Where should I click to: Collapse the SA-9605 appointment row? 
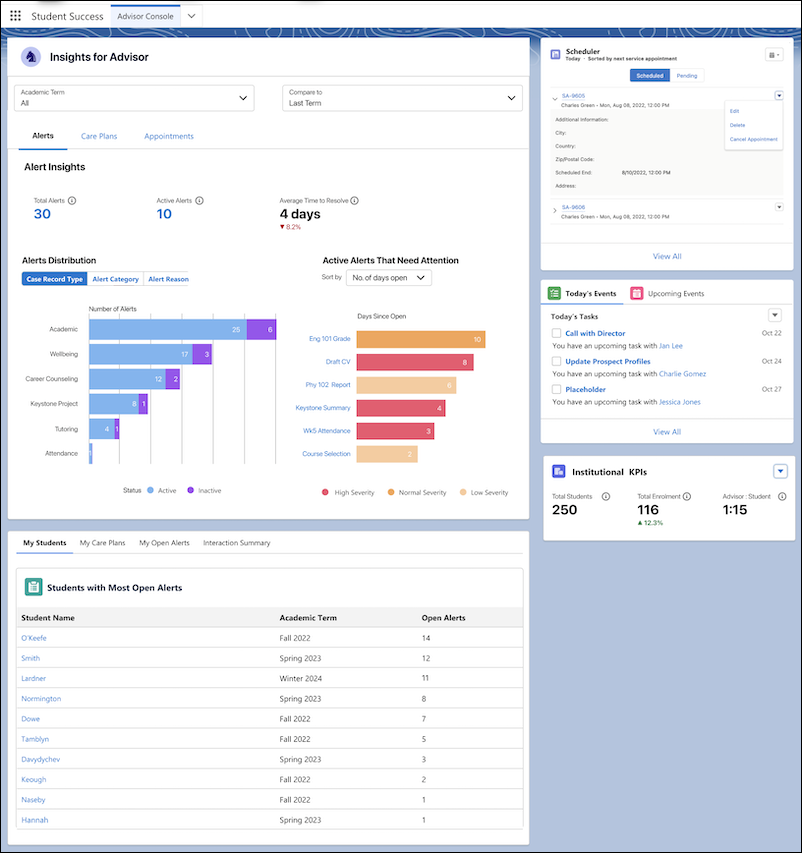click(x=555, y=99)
